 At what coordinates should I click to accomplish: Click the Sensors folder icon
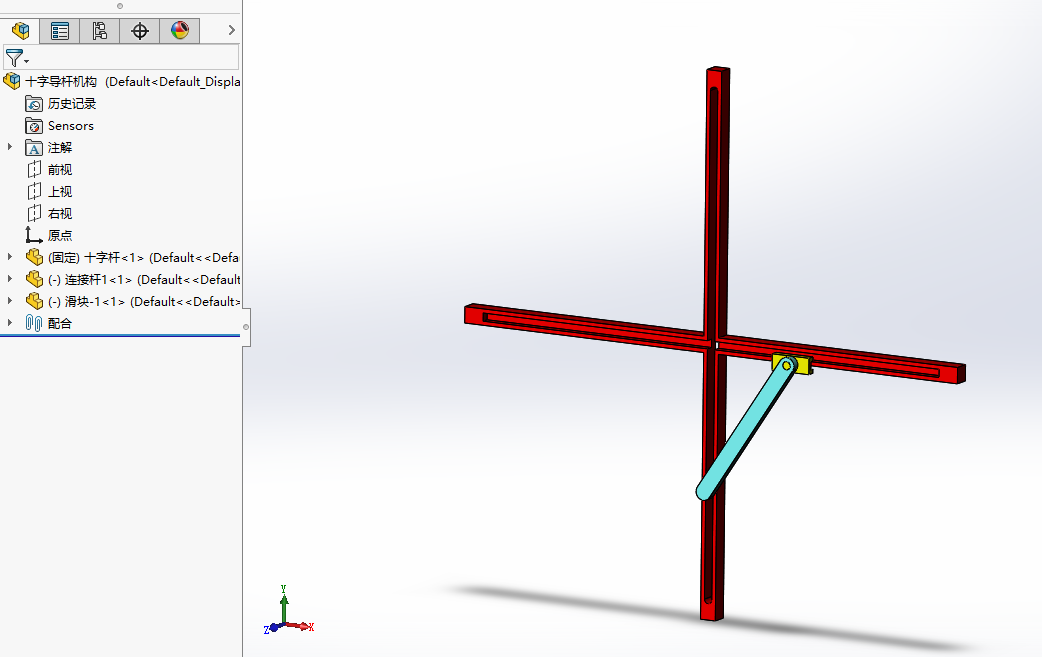pyautogui.click(x=34, y=126)
